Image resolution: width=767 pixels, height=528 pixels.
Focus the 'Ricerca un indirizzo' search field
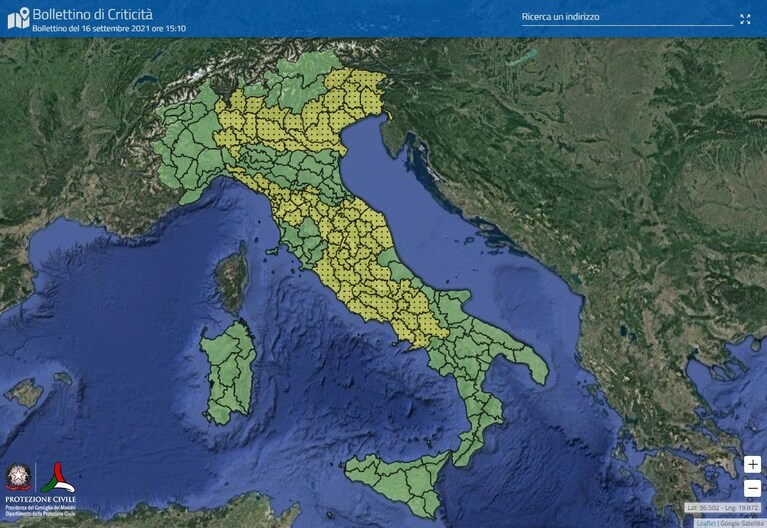[627, 17]
